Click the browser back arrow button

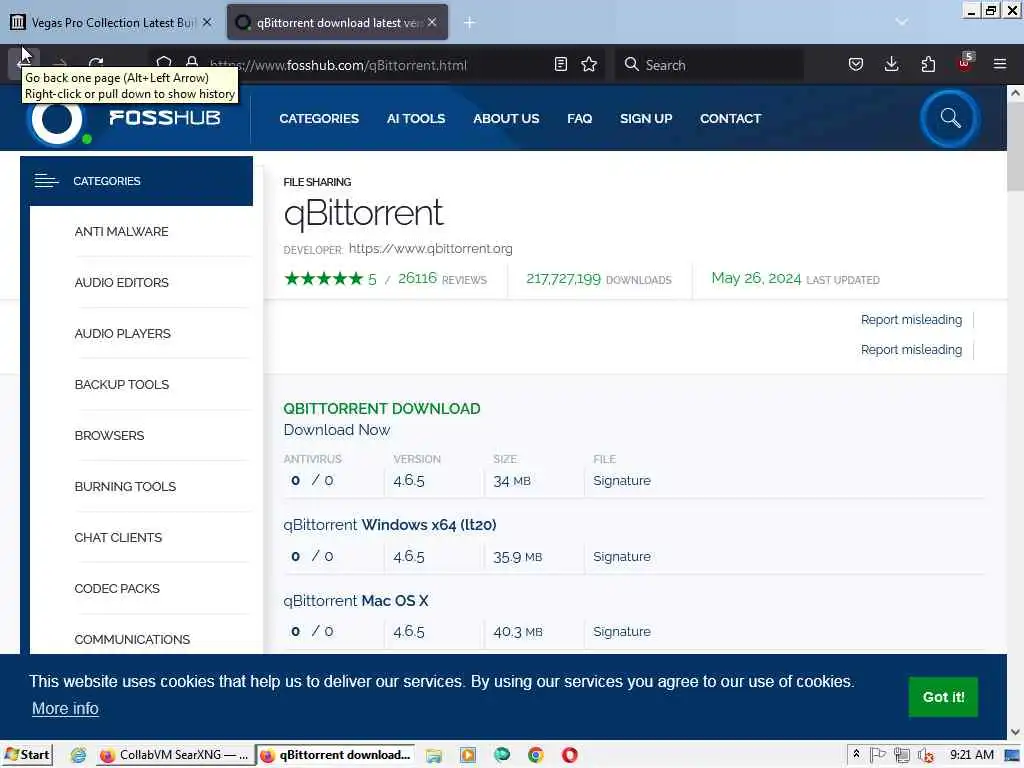[24, 63]
